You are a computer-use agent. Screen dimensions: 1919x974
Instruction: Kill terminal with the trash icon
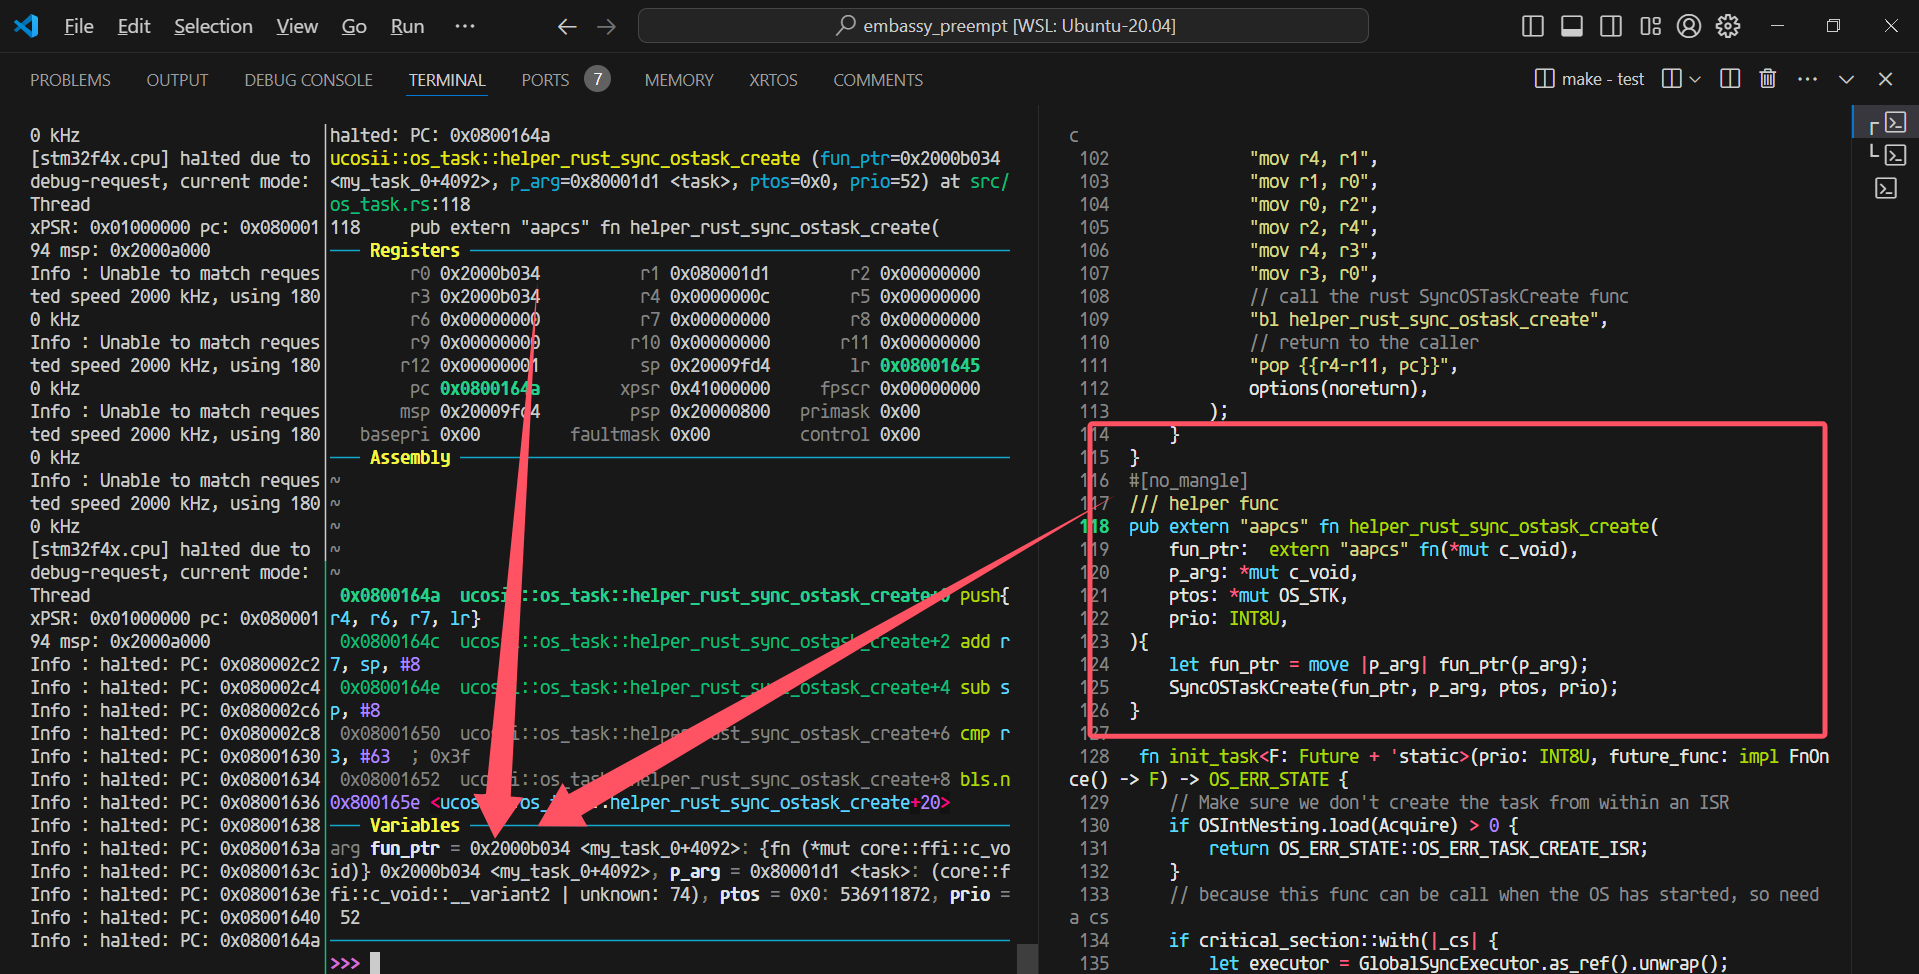coord(1768,79)
